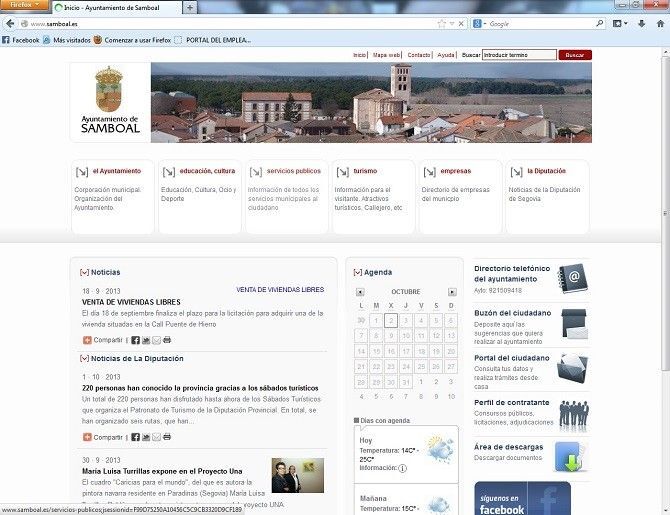Click the Mapa web link
The width and height of the screenshot is (670, 515).
(387, 55)
